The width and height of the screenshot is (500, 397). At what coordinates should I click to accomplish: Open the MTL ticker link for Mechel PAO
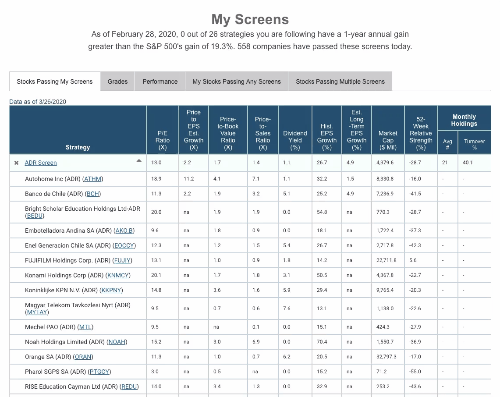85,327
